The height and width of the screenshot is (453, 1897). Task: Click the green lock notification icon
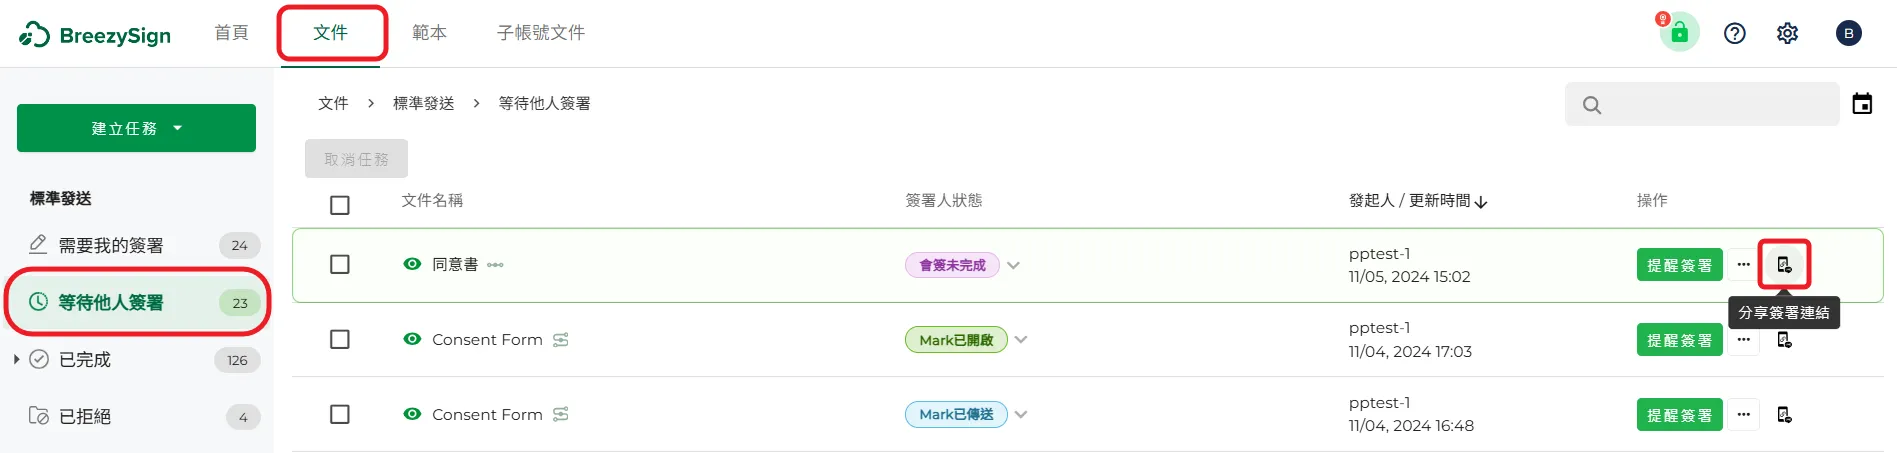[1679, 32]
